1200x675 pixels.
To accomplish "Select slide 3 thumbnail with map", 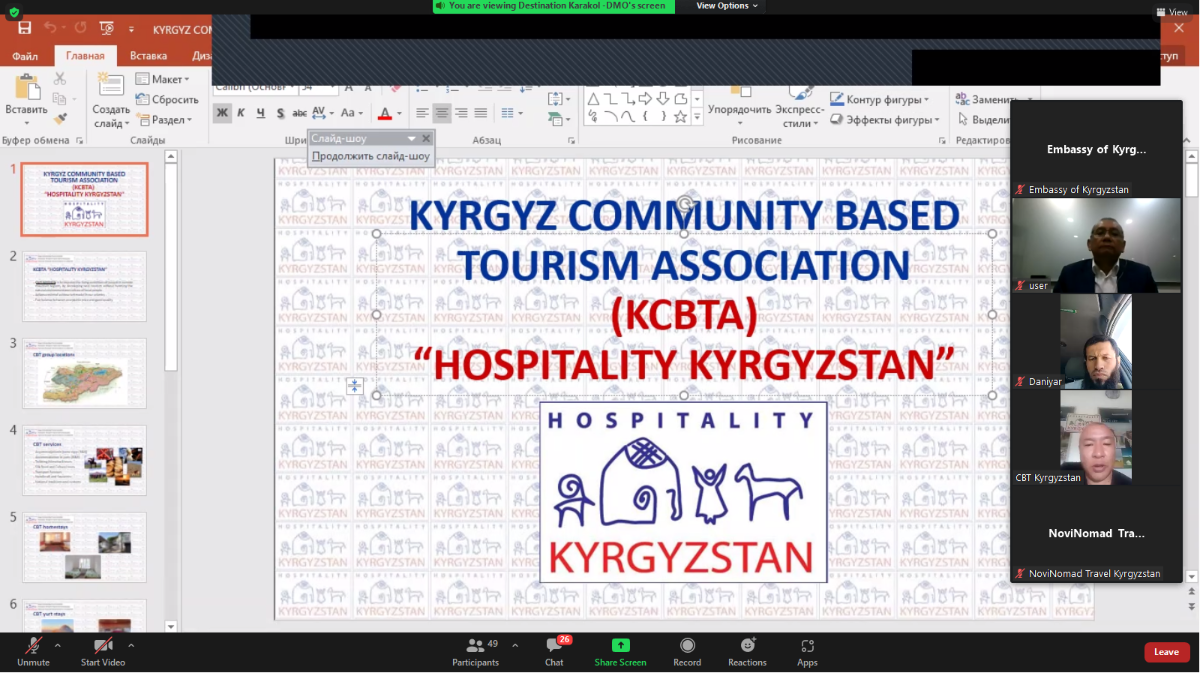I will (84, 373).
